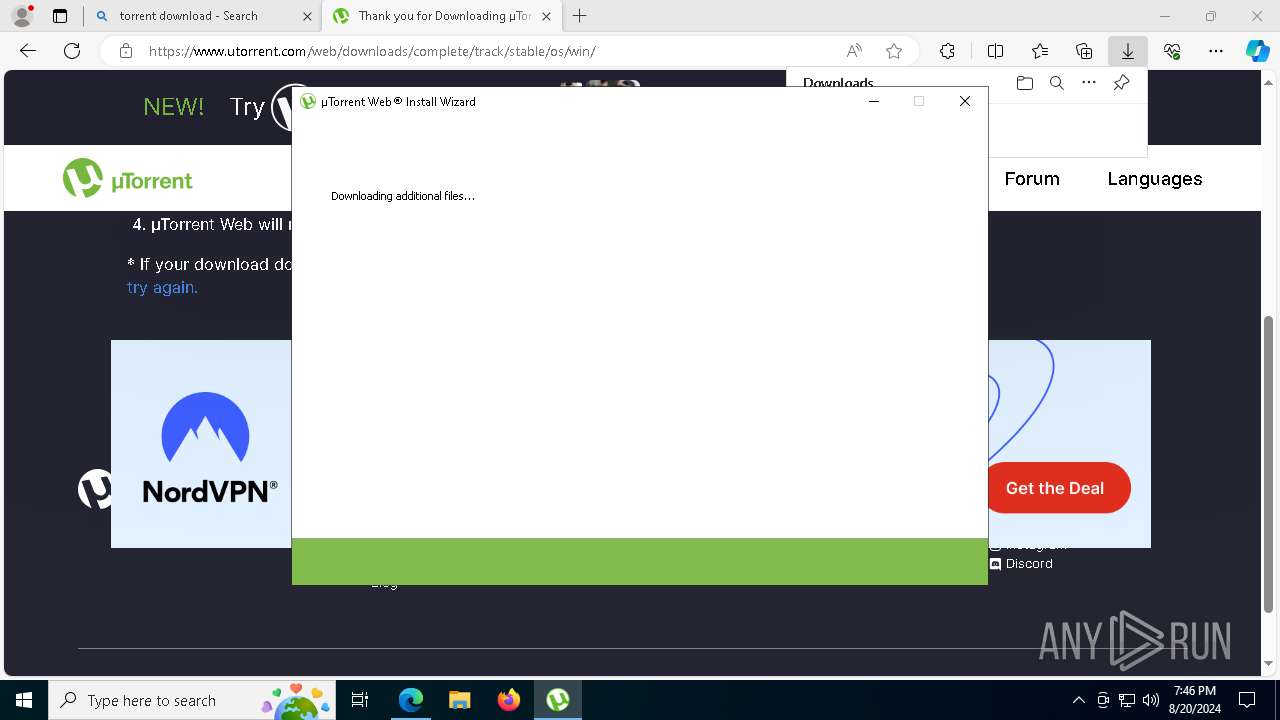Open Browser essentials heart icon
Screen dimensions: 1280x720
pos(1172,51)
